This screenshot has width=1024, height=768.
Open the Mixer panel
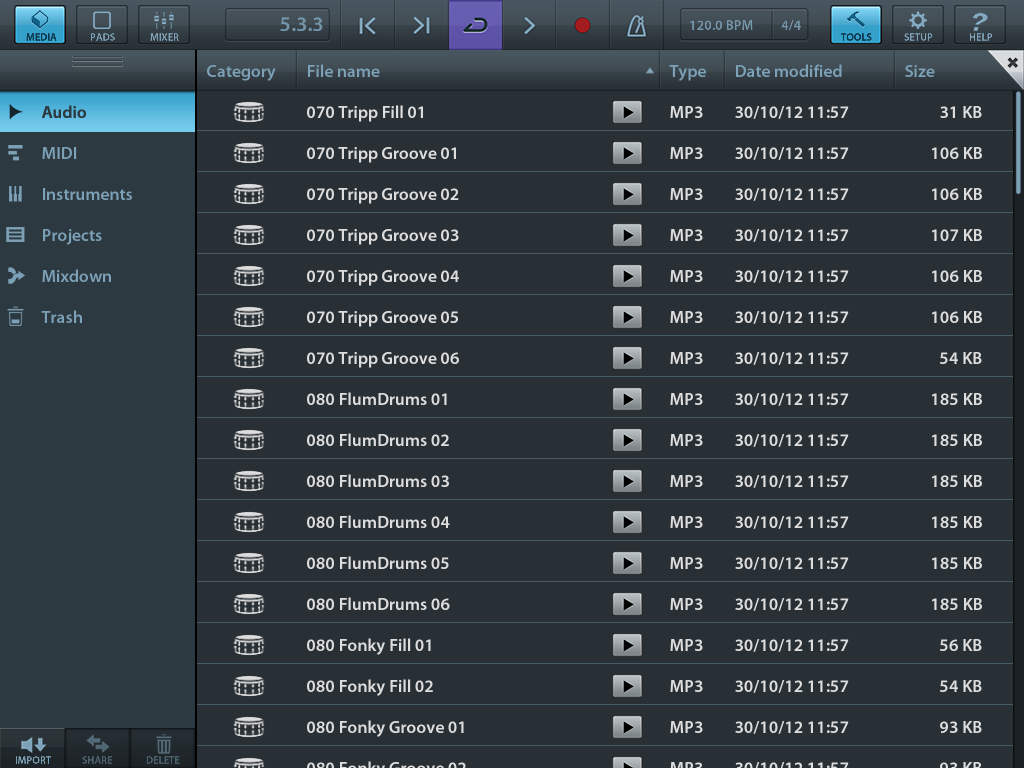coord(162,24)
